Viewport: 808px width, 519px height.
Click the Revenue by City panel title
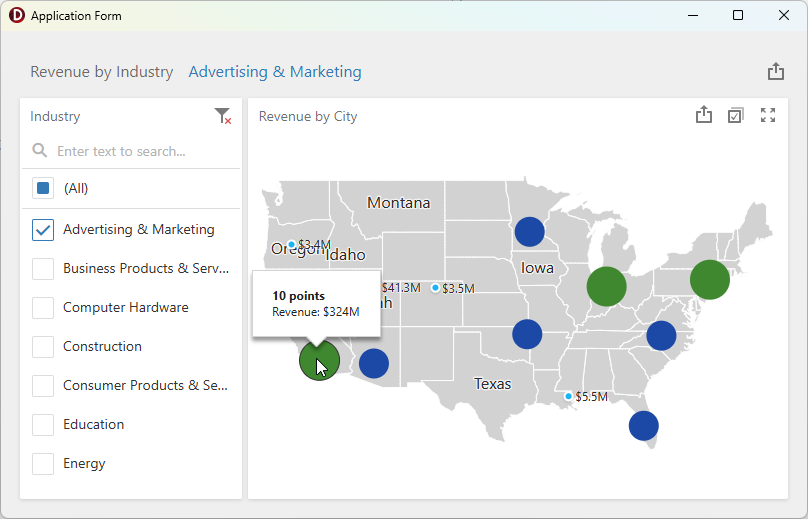click(308, 116)
